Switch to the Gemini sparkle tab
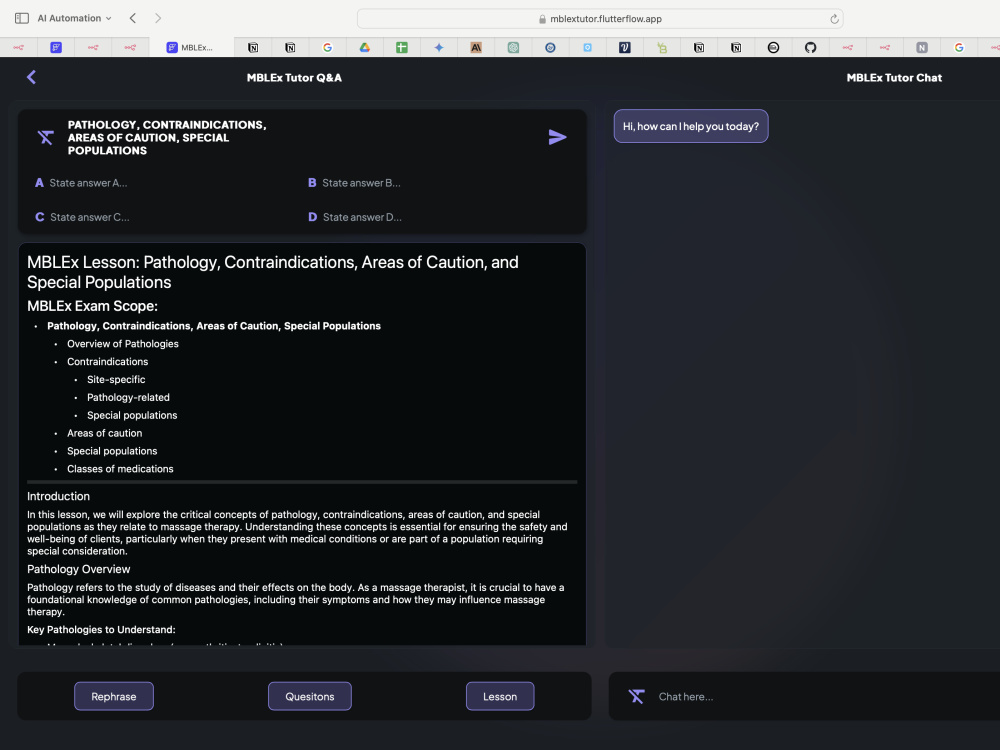Viewport: 1000px width, 750px height. 439,47
